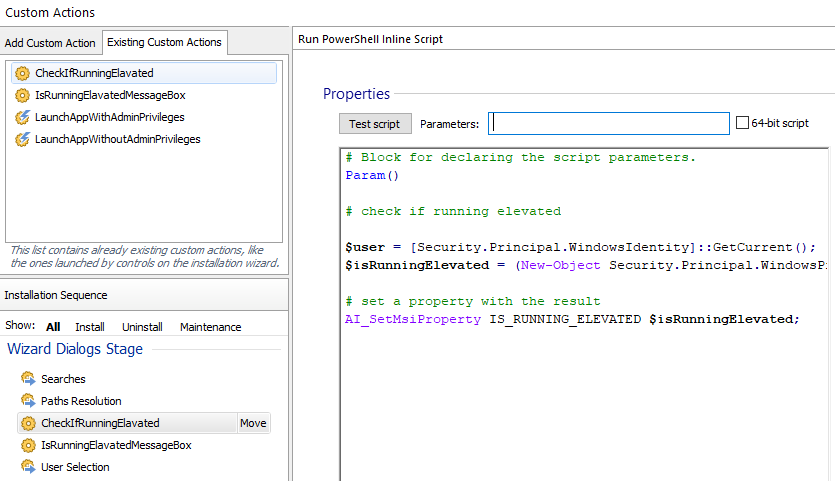Show All installation sequence actions

(53, 327)
